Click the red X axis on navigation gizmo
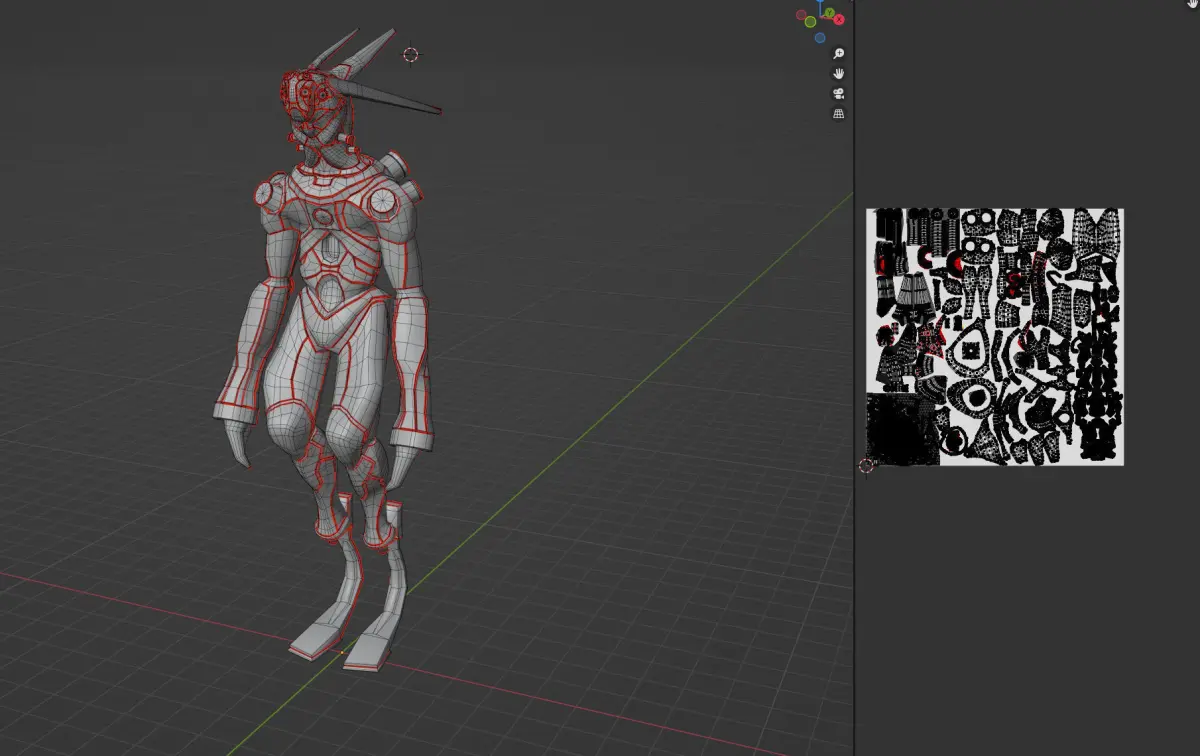Screen dimensions: 1200x756 coord(839,19)
